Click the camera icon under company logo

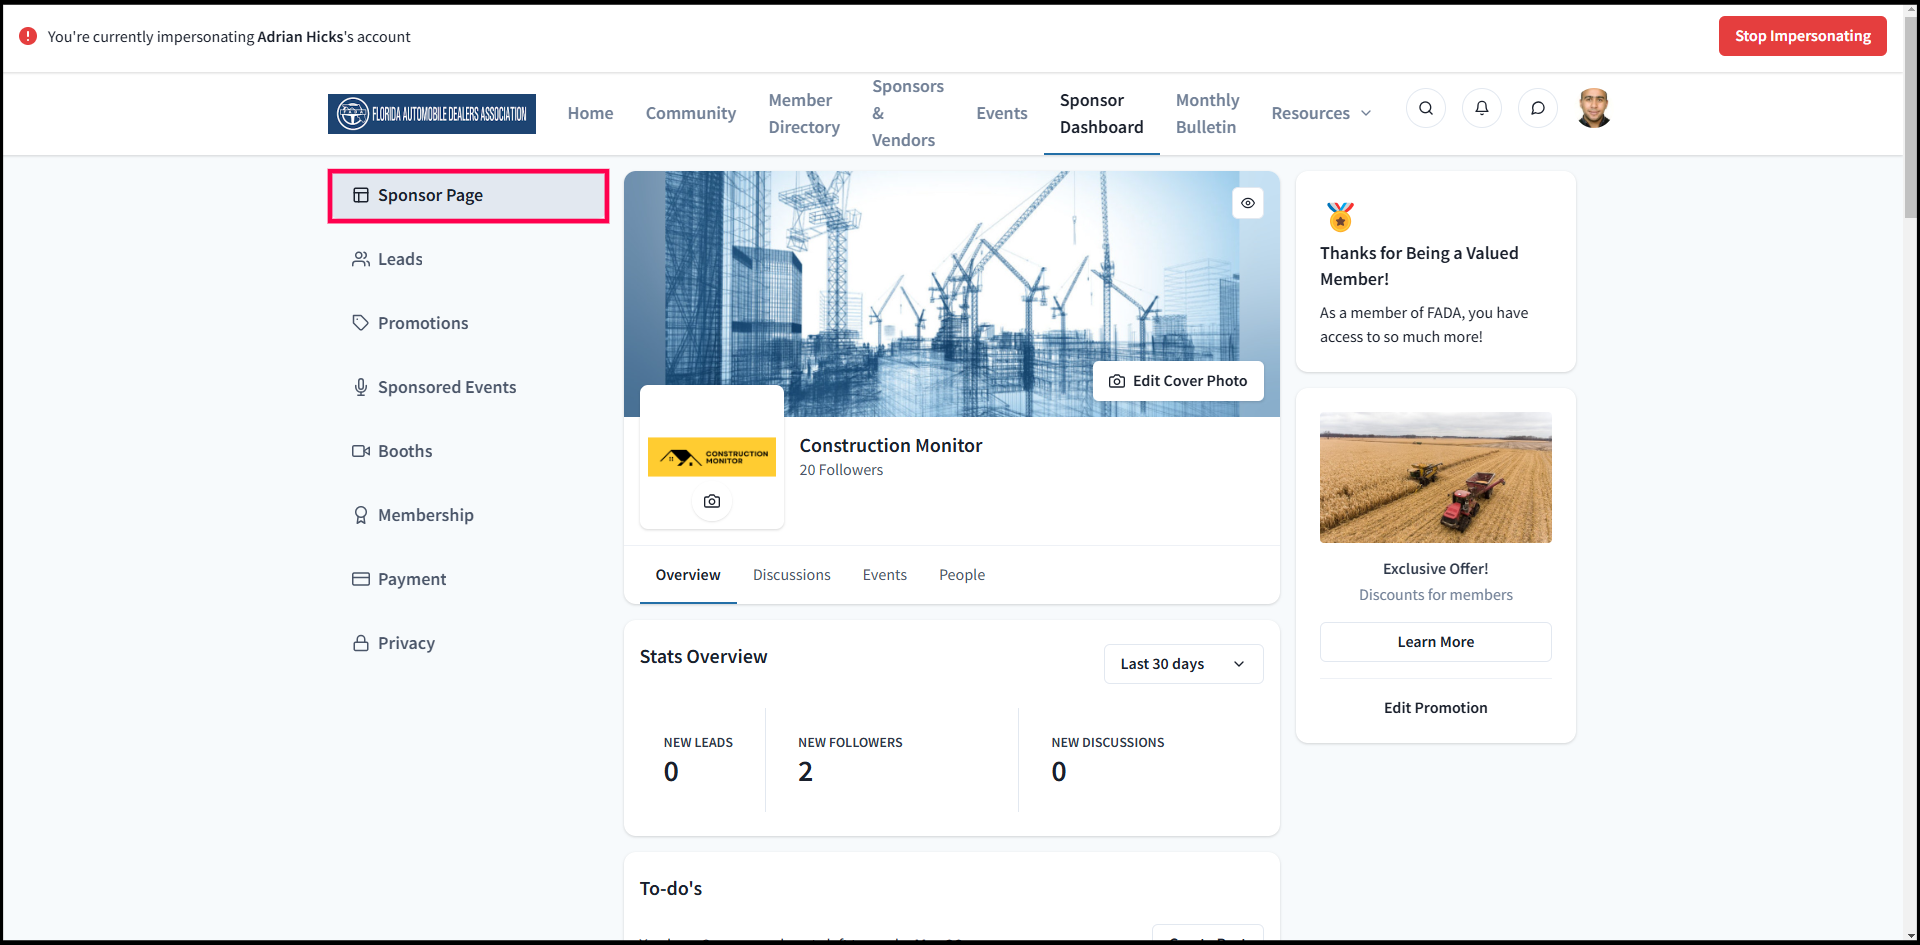[712, 501]
